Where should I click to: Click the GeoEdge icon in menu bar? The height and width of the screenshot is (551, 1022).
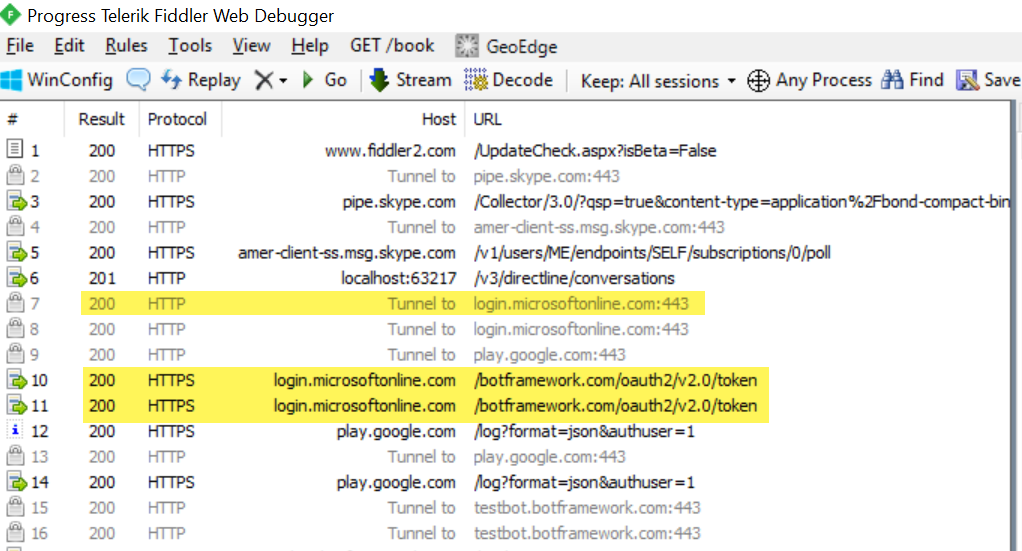tap(467, 46)
